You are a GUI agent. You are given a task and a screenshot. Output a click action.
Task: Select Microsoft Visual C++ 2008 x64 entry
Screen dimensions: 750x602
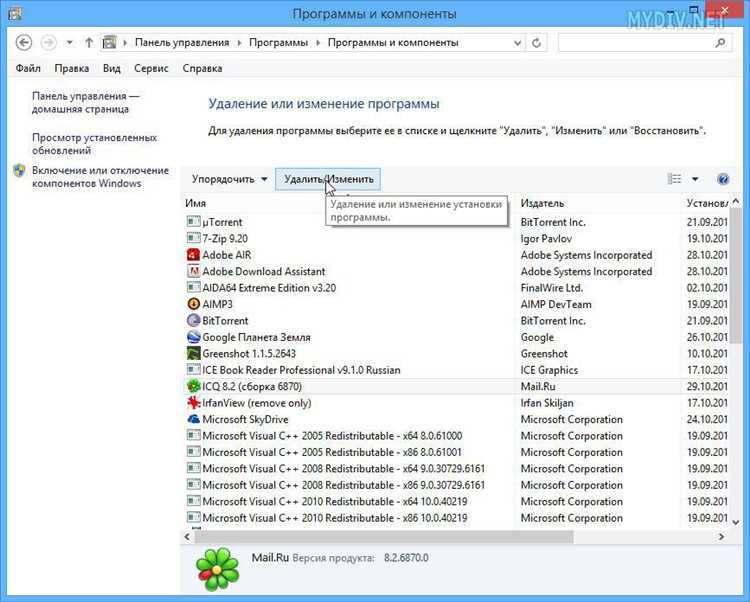(343, 469)
